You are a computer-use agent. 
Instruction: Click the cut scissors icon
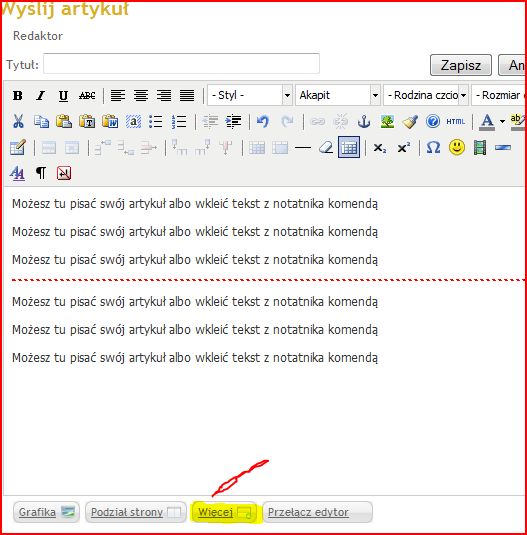point(18,121)
